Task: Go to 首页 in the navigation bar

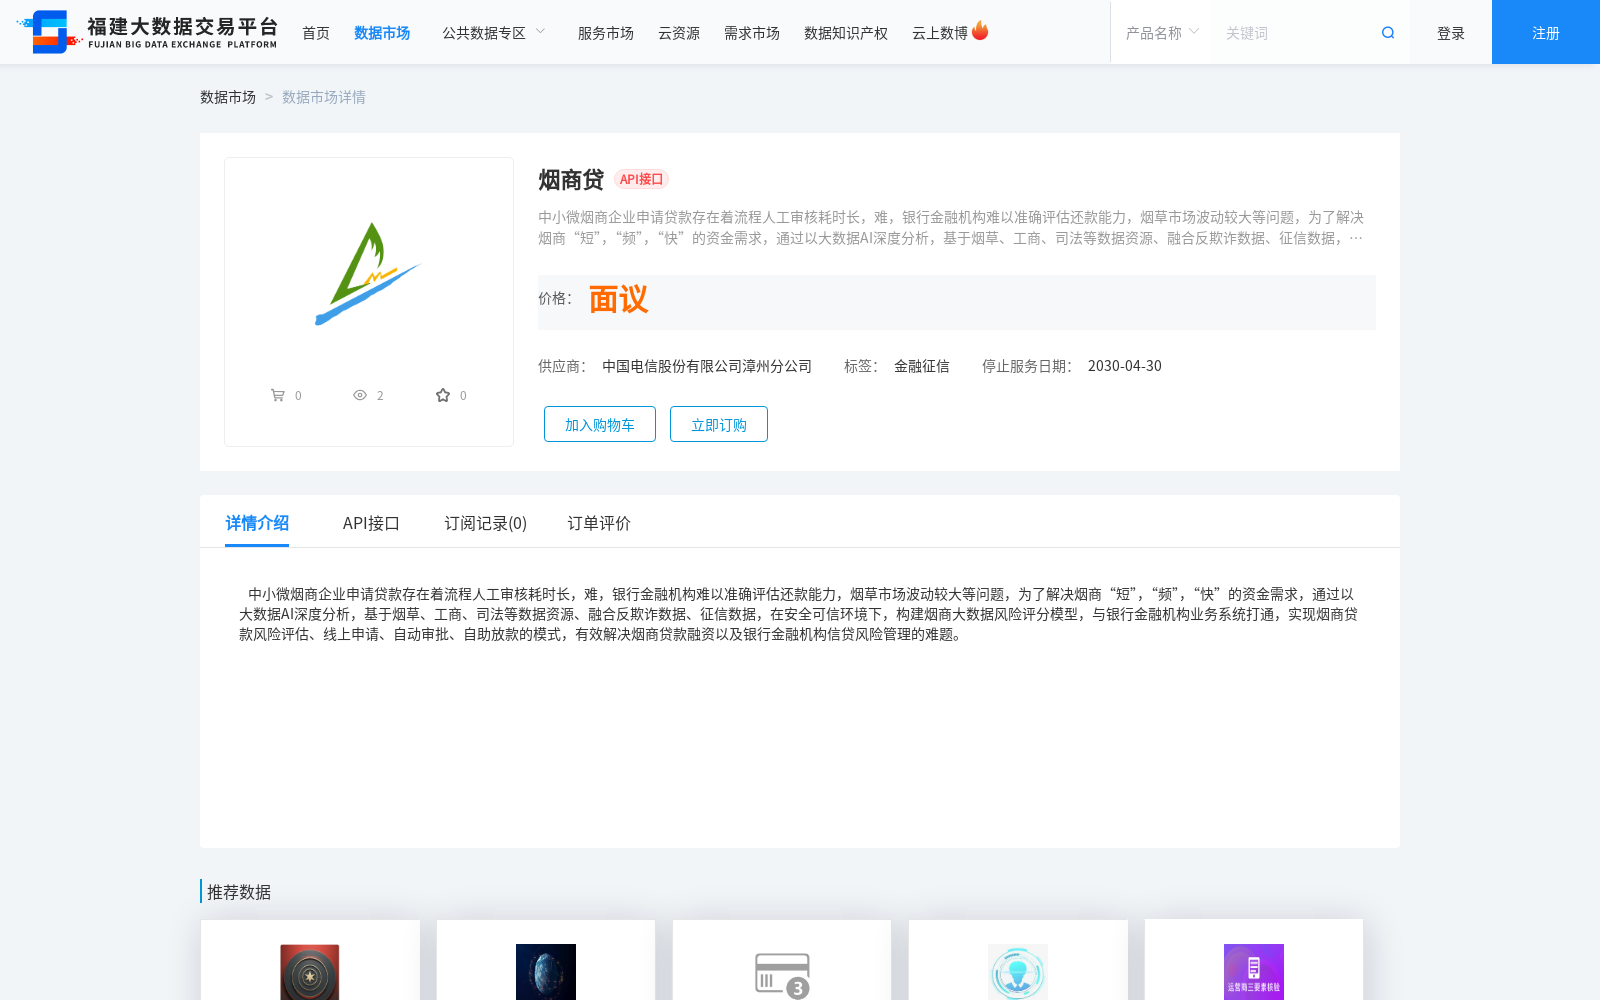Action: point(316,33)
